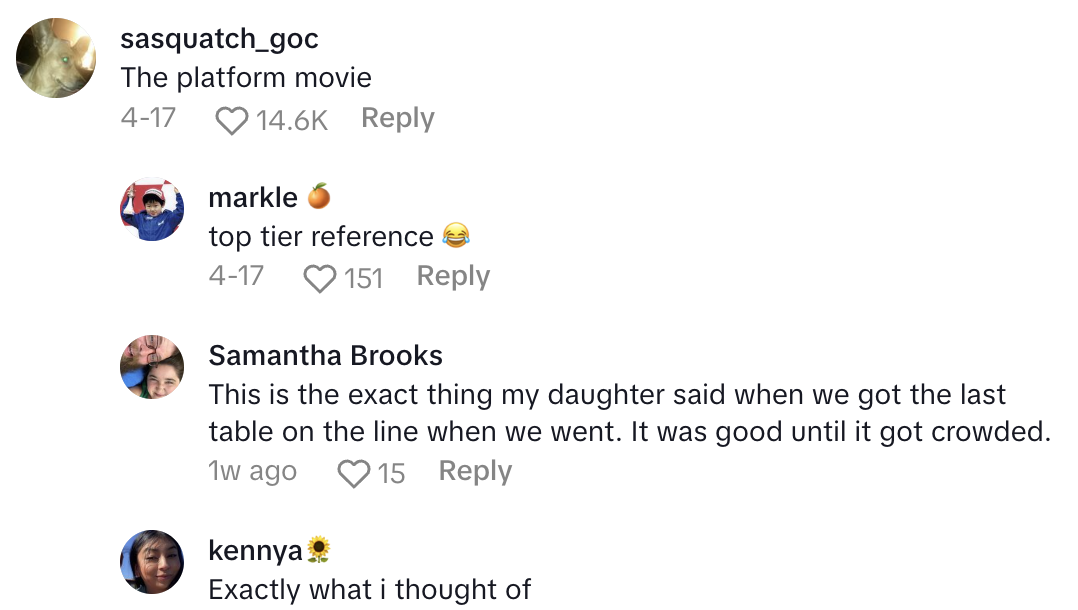Viewport: 1078px width, 610px height.
Task: Like sasquatch_goc's comment with heart icon
Action: [232, 121]
